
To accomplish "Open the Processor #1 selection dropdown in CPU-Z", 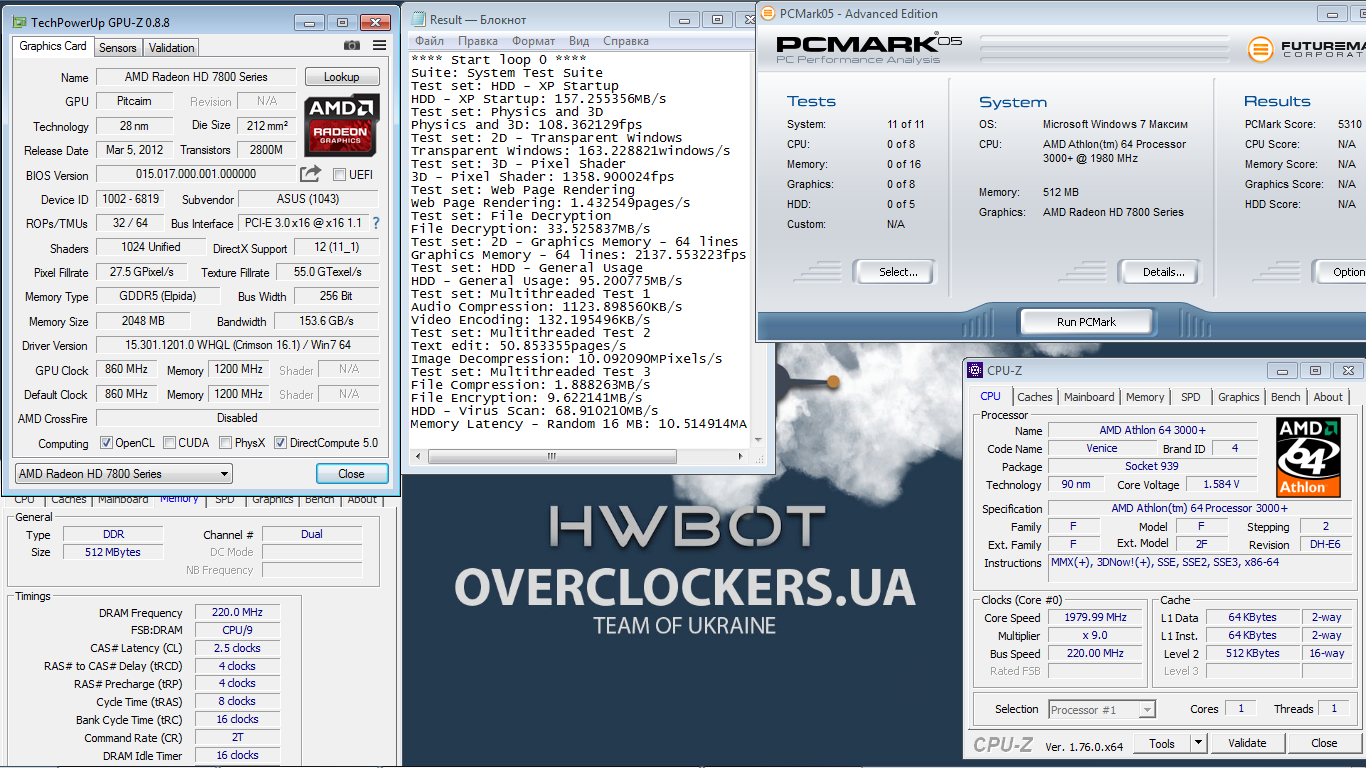I will (x=1102, y=709).
